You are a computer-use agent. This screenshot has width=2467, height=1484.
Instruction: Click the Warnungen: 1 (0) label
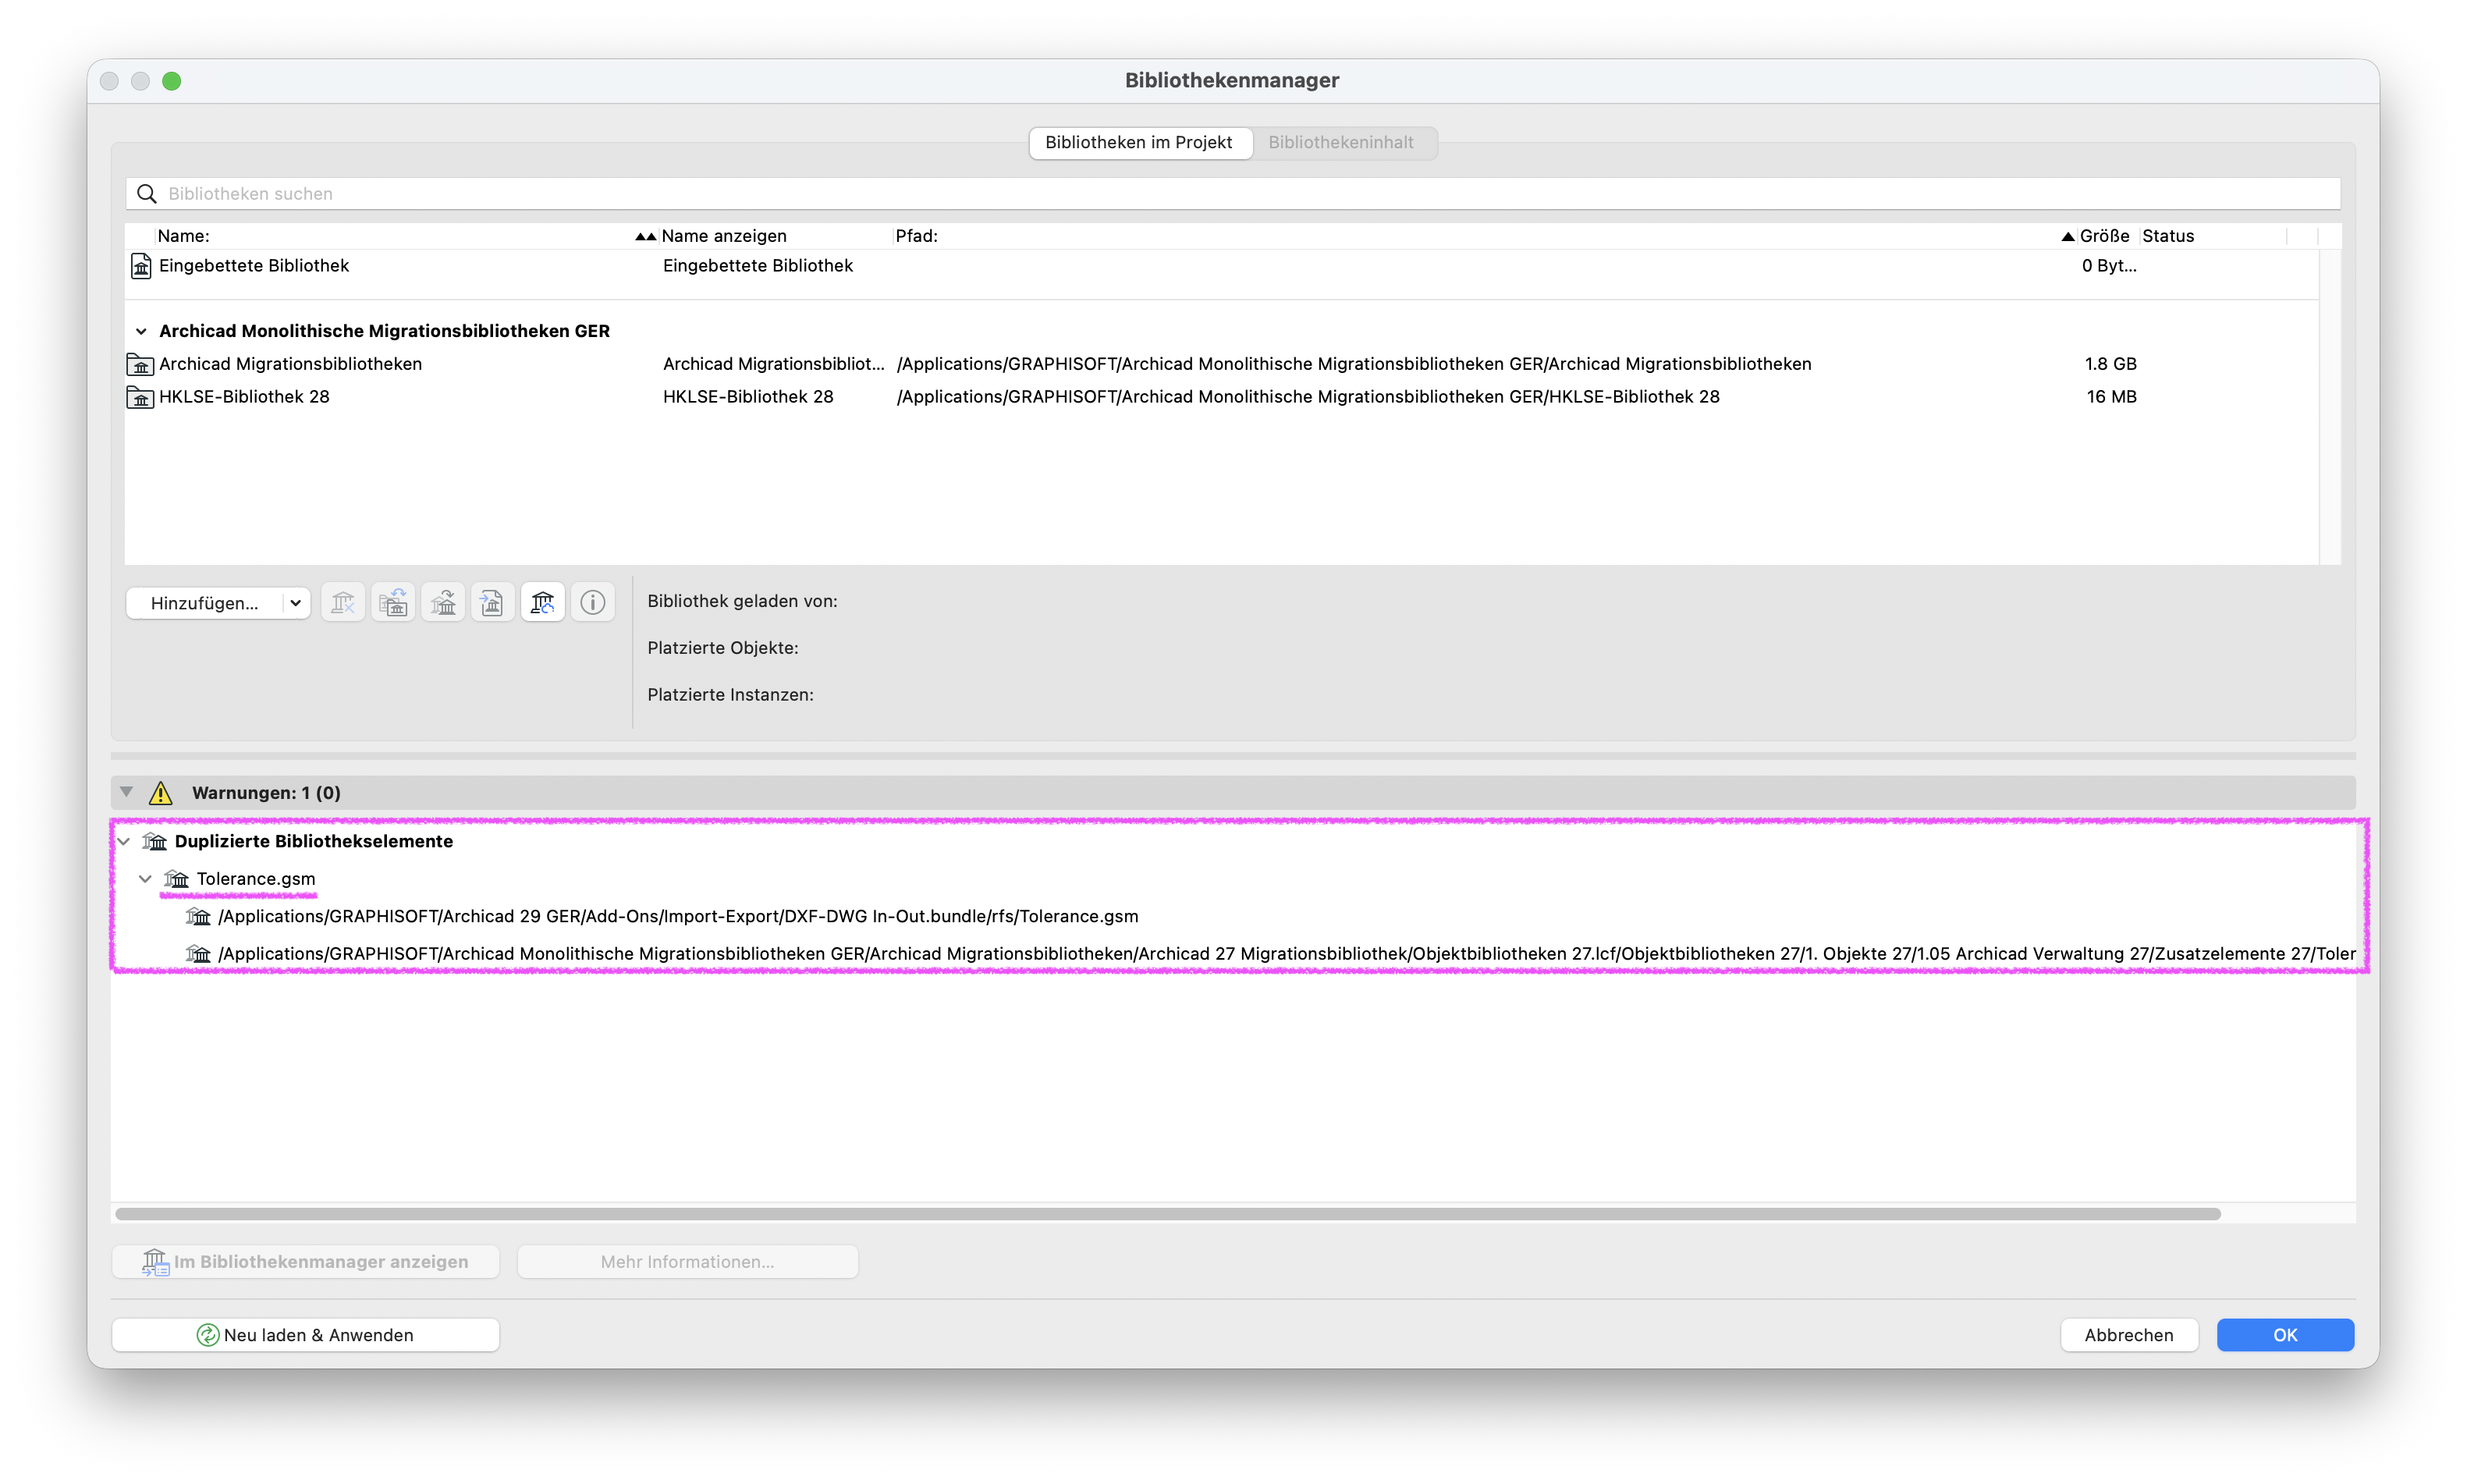(266, 793)
